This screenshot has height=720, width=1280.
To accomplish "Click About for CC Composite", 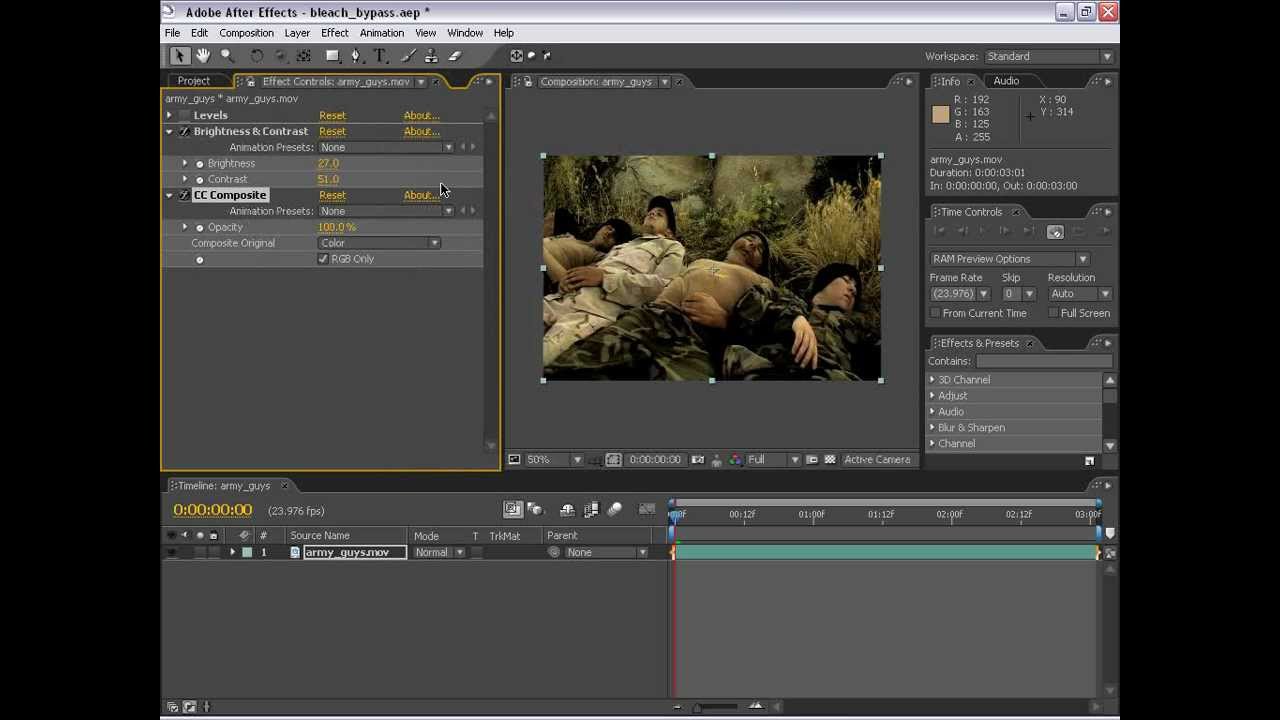I will click(x=421, y=195).
